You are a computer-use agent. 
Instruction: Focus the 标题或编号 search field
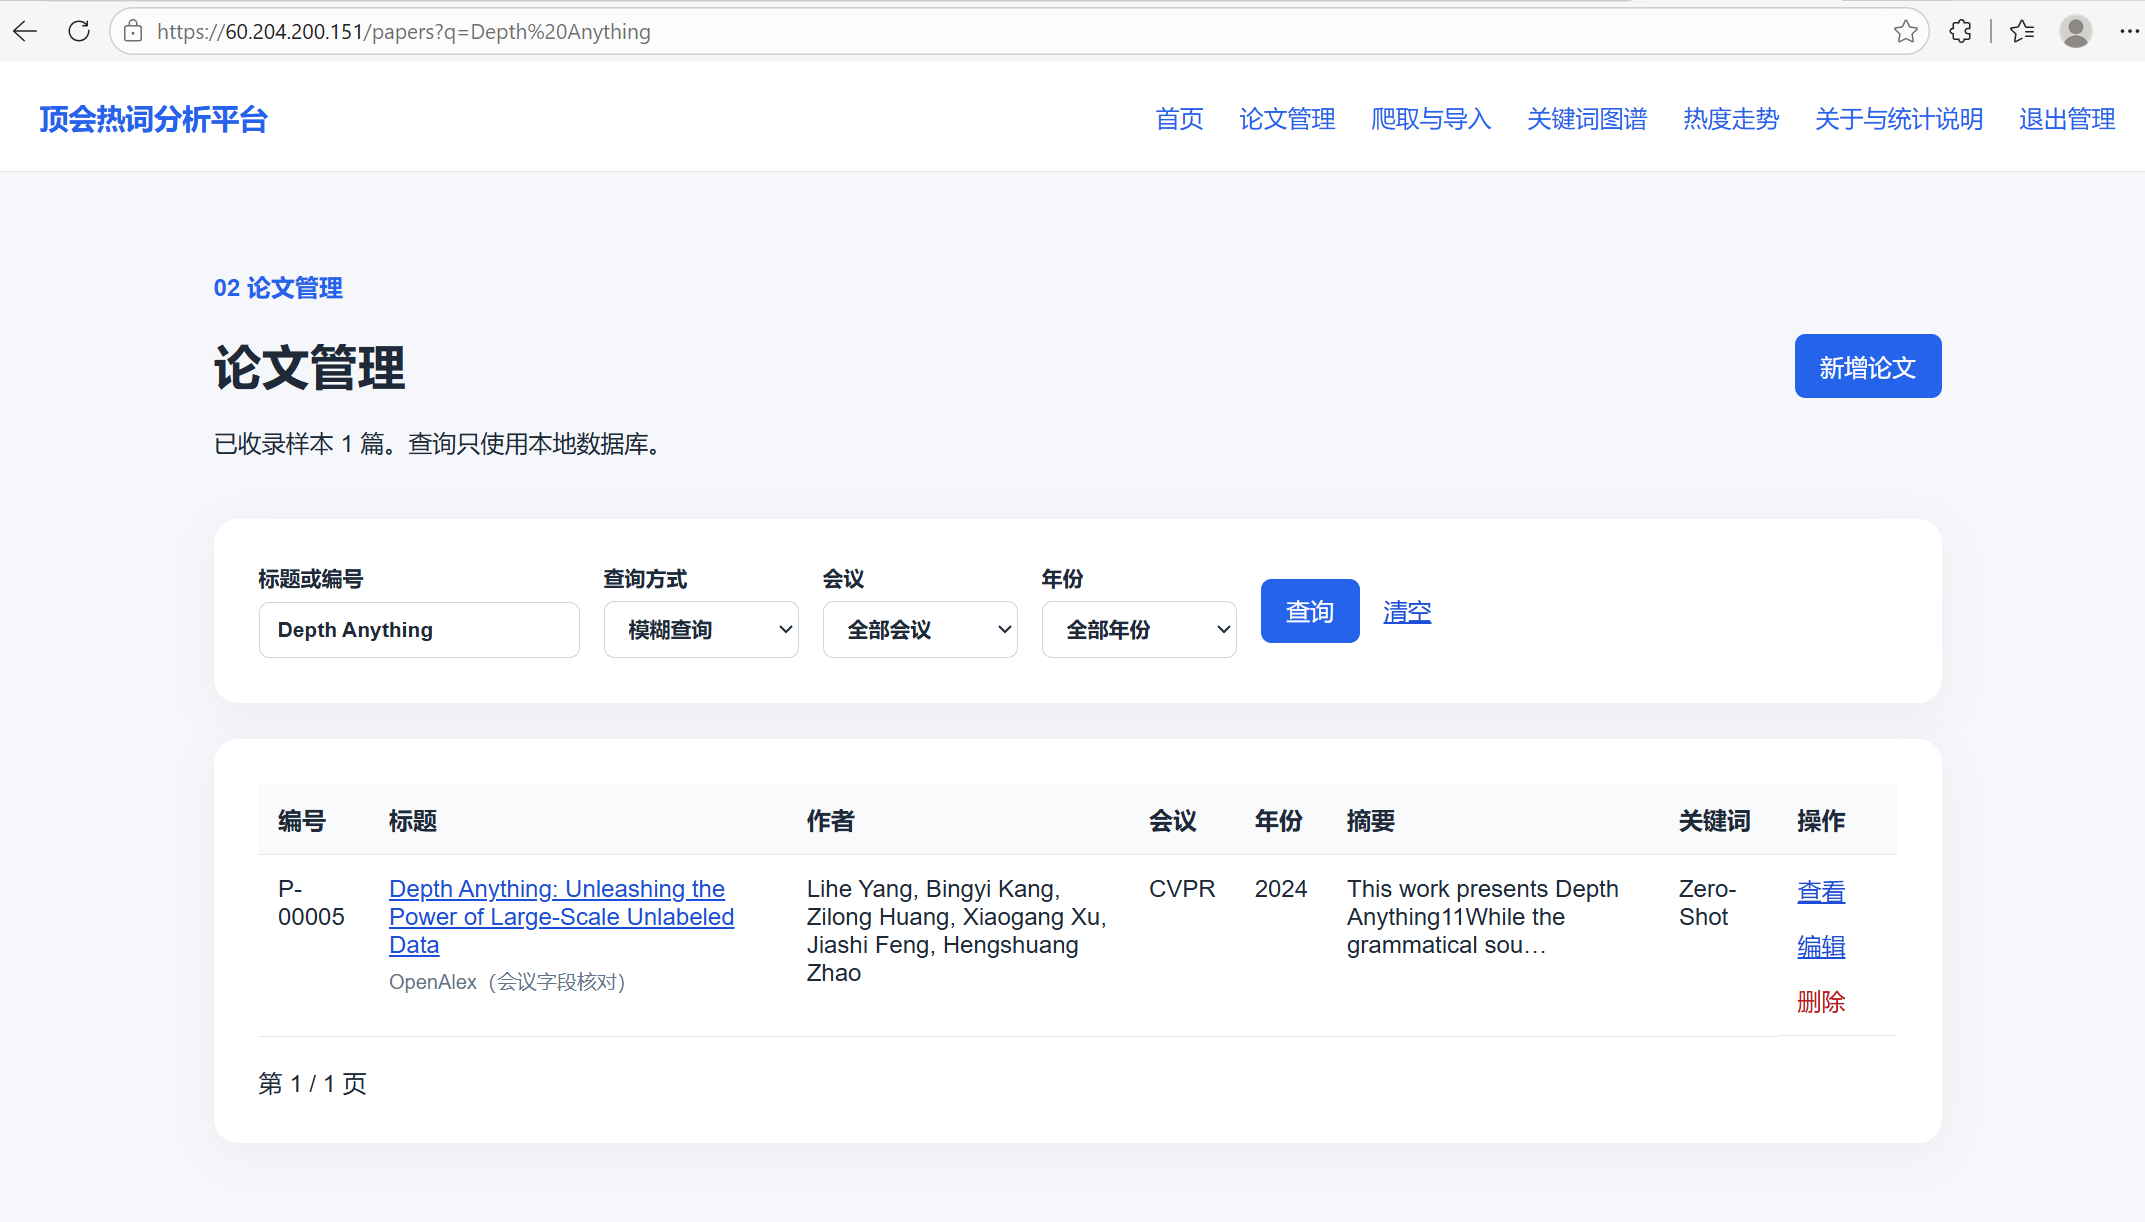click(x=419, y=629)
